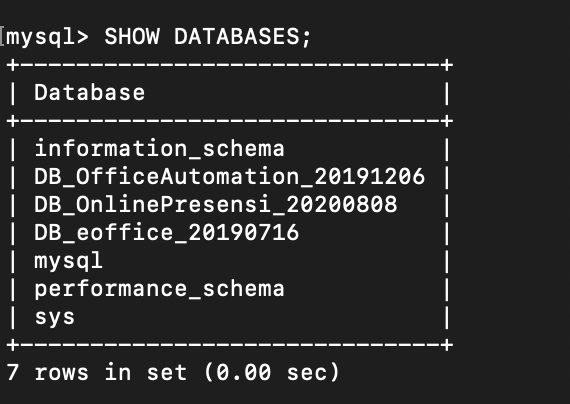Click the 20191206 date suffix
The width and height of the screenshot is (570, 404).
(369, 176)
